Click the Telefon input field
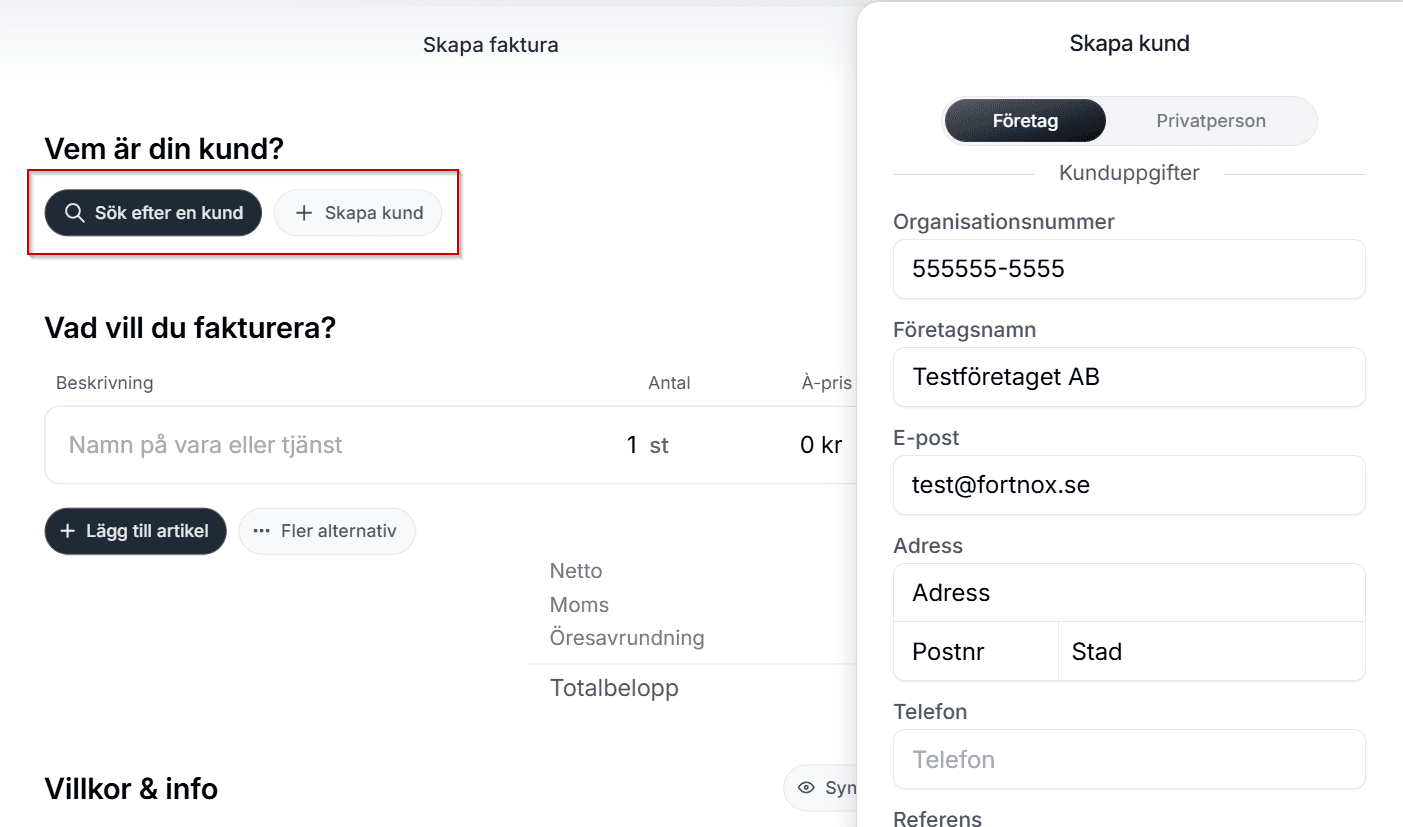This screenshot has width=1403, height=827. (x=1128, y=759)
